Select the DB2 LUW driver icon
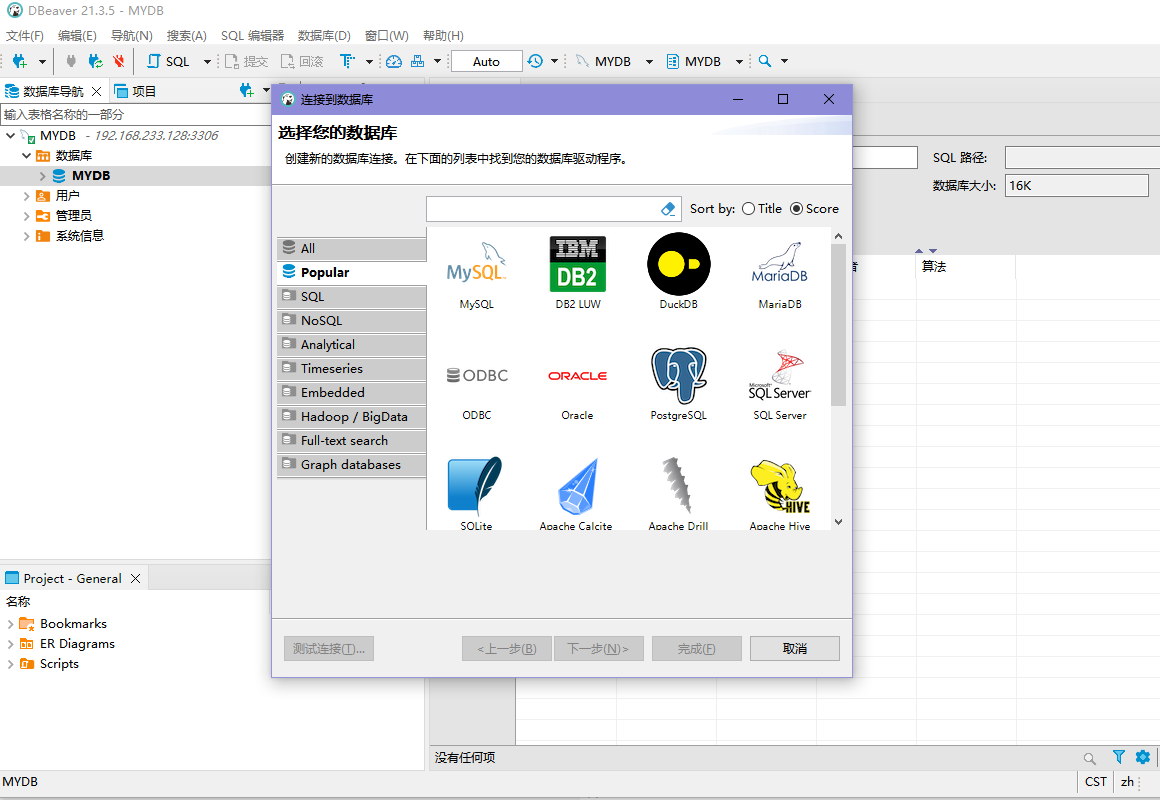Image resolution: width=1160 pixels, height=800 pixels. point(578,264)
